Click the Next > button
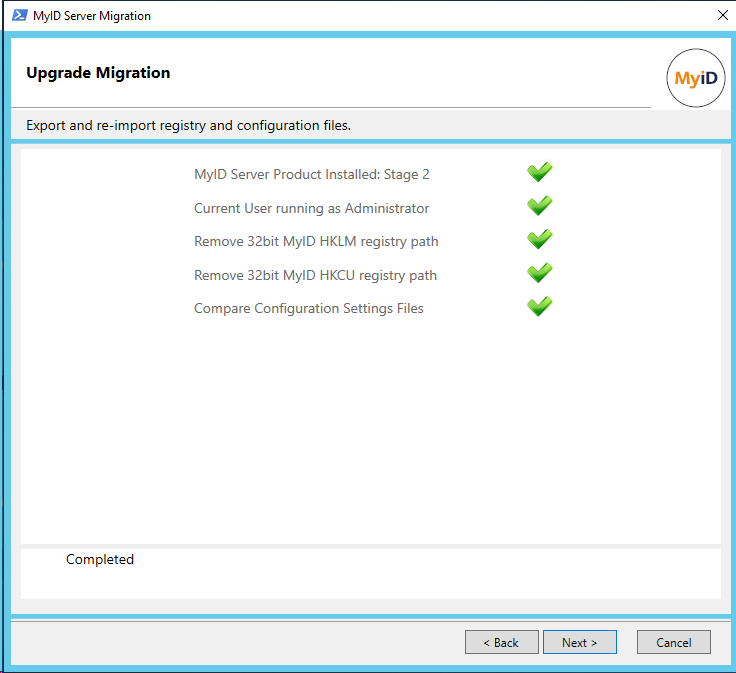Screen dimensions: 736x673 coord(580,642)
